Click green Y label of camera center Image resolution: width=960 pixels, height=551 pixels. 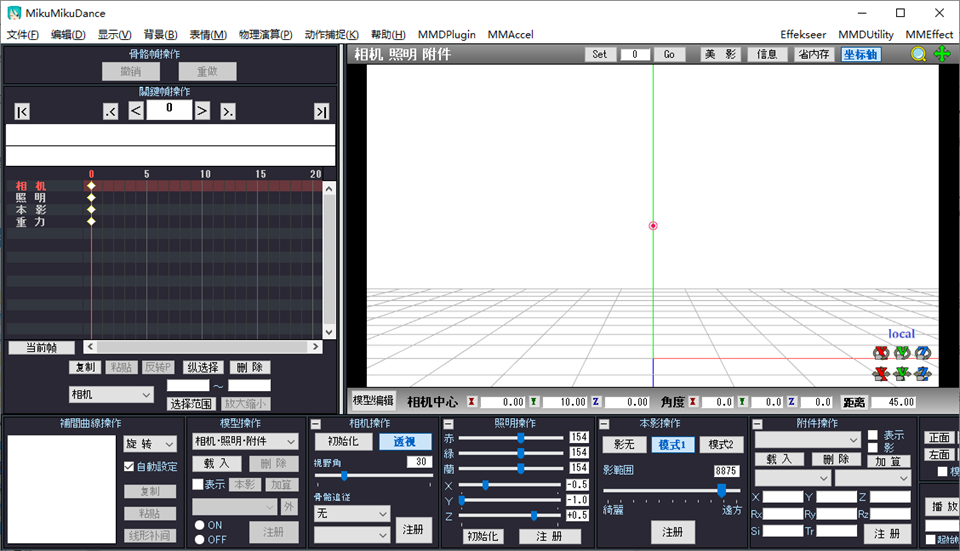click(x=534, y=402)
